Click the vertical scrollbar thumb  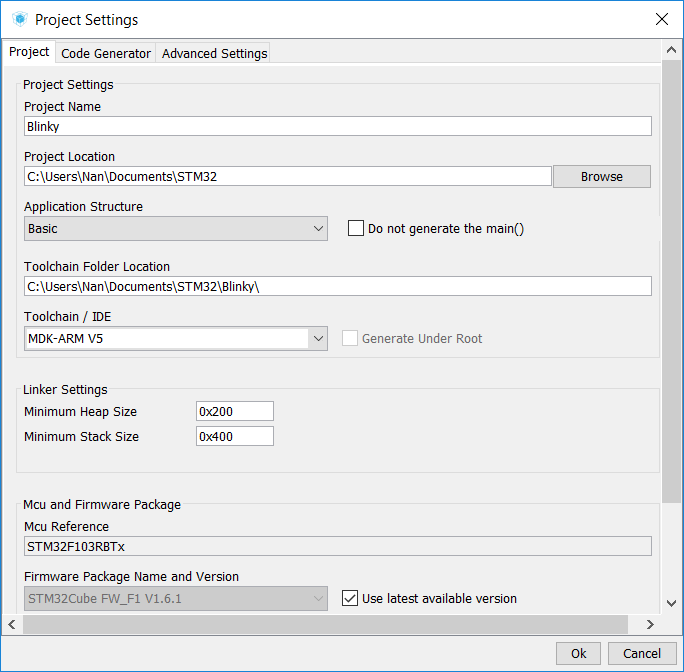point(672,281)
